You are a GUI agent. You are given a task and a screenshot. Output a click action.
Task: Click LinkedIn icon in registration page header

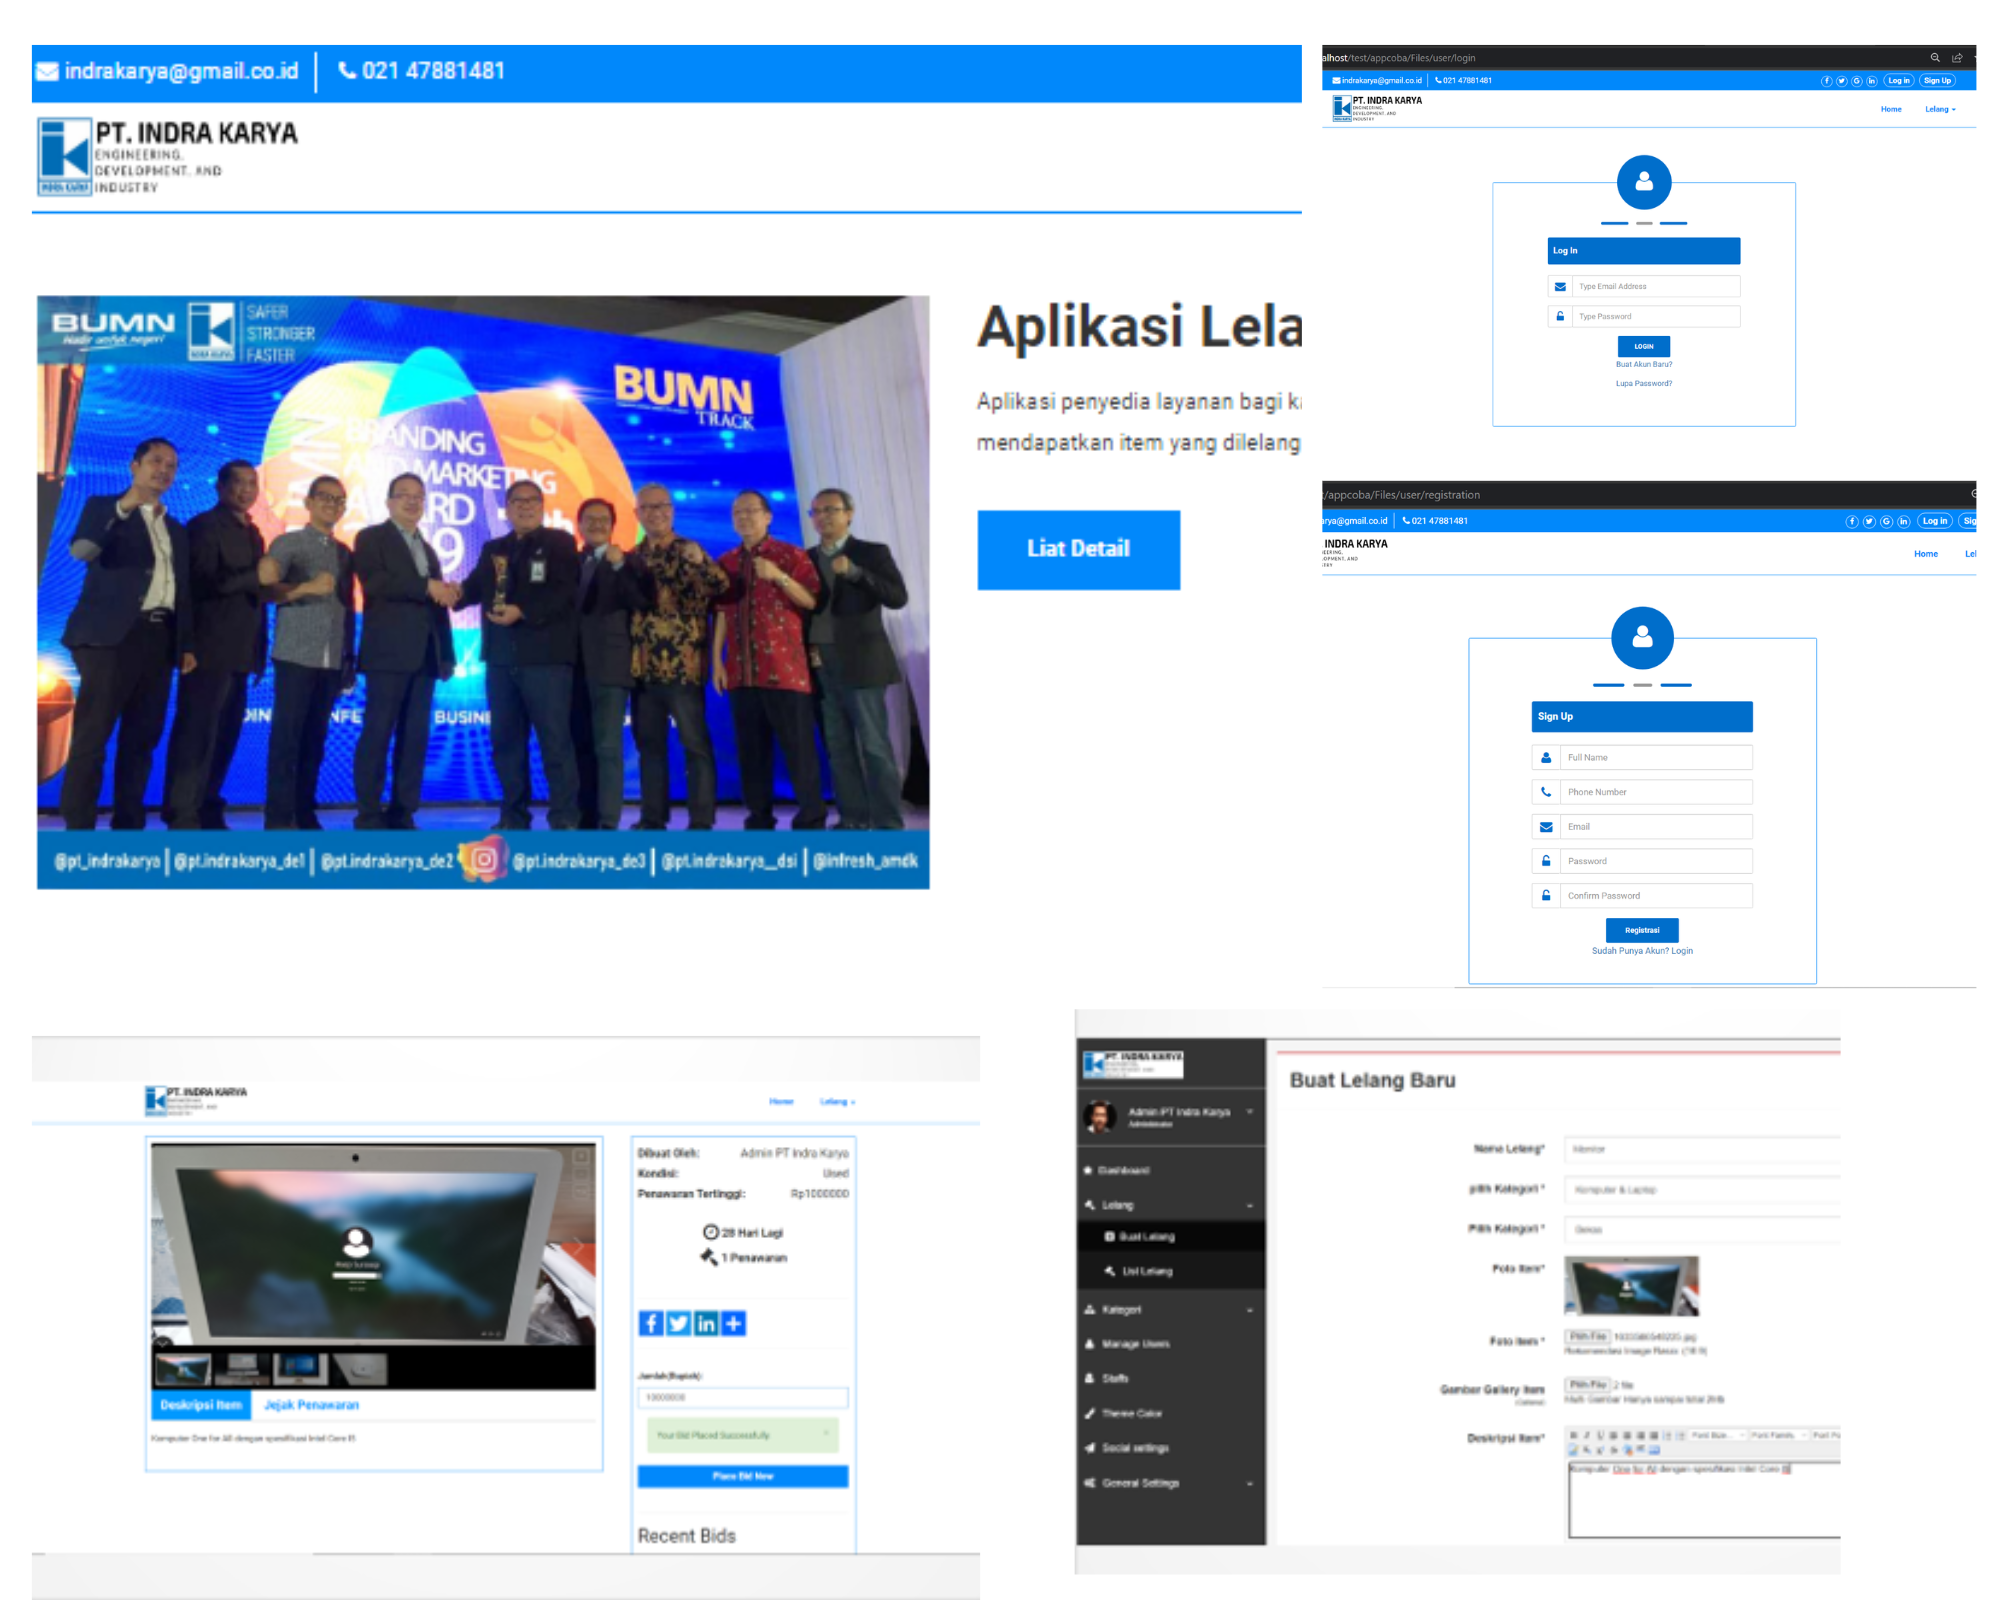pyautogui.click(x=1903, y=521)
